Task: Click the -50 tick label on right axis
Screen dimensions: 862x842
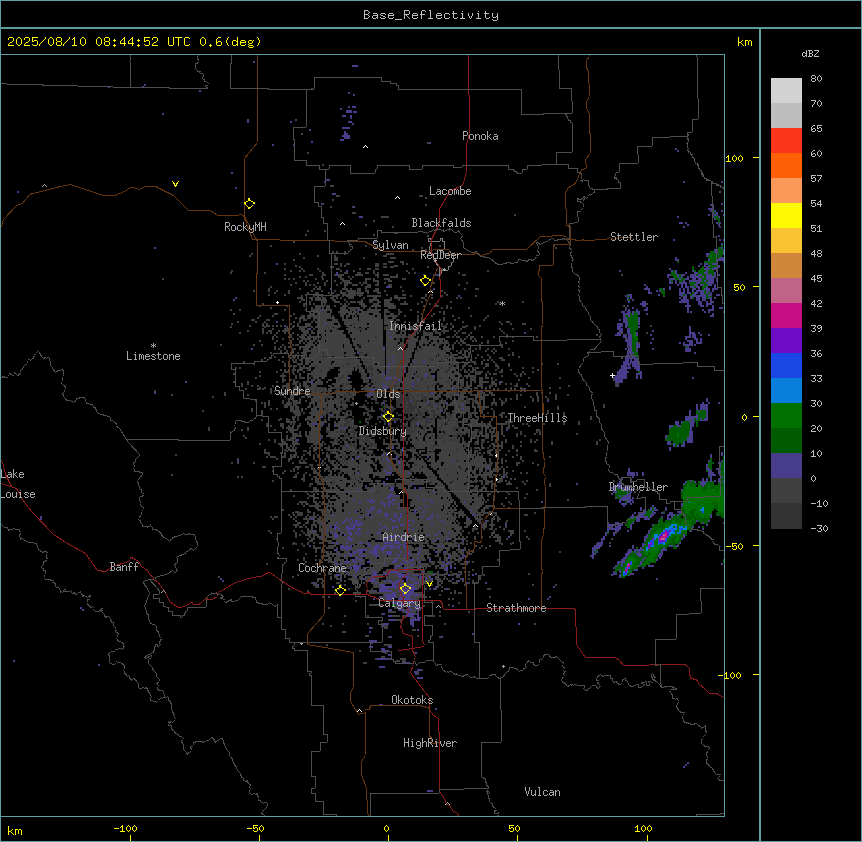Action: 734,546
